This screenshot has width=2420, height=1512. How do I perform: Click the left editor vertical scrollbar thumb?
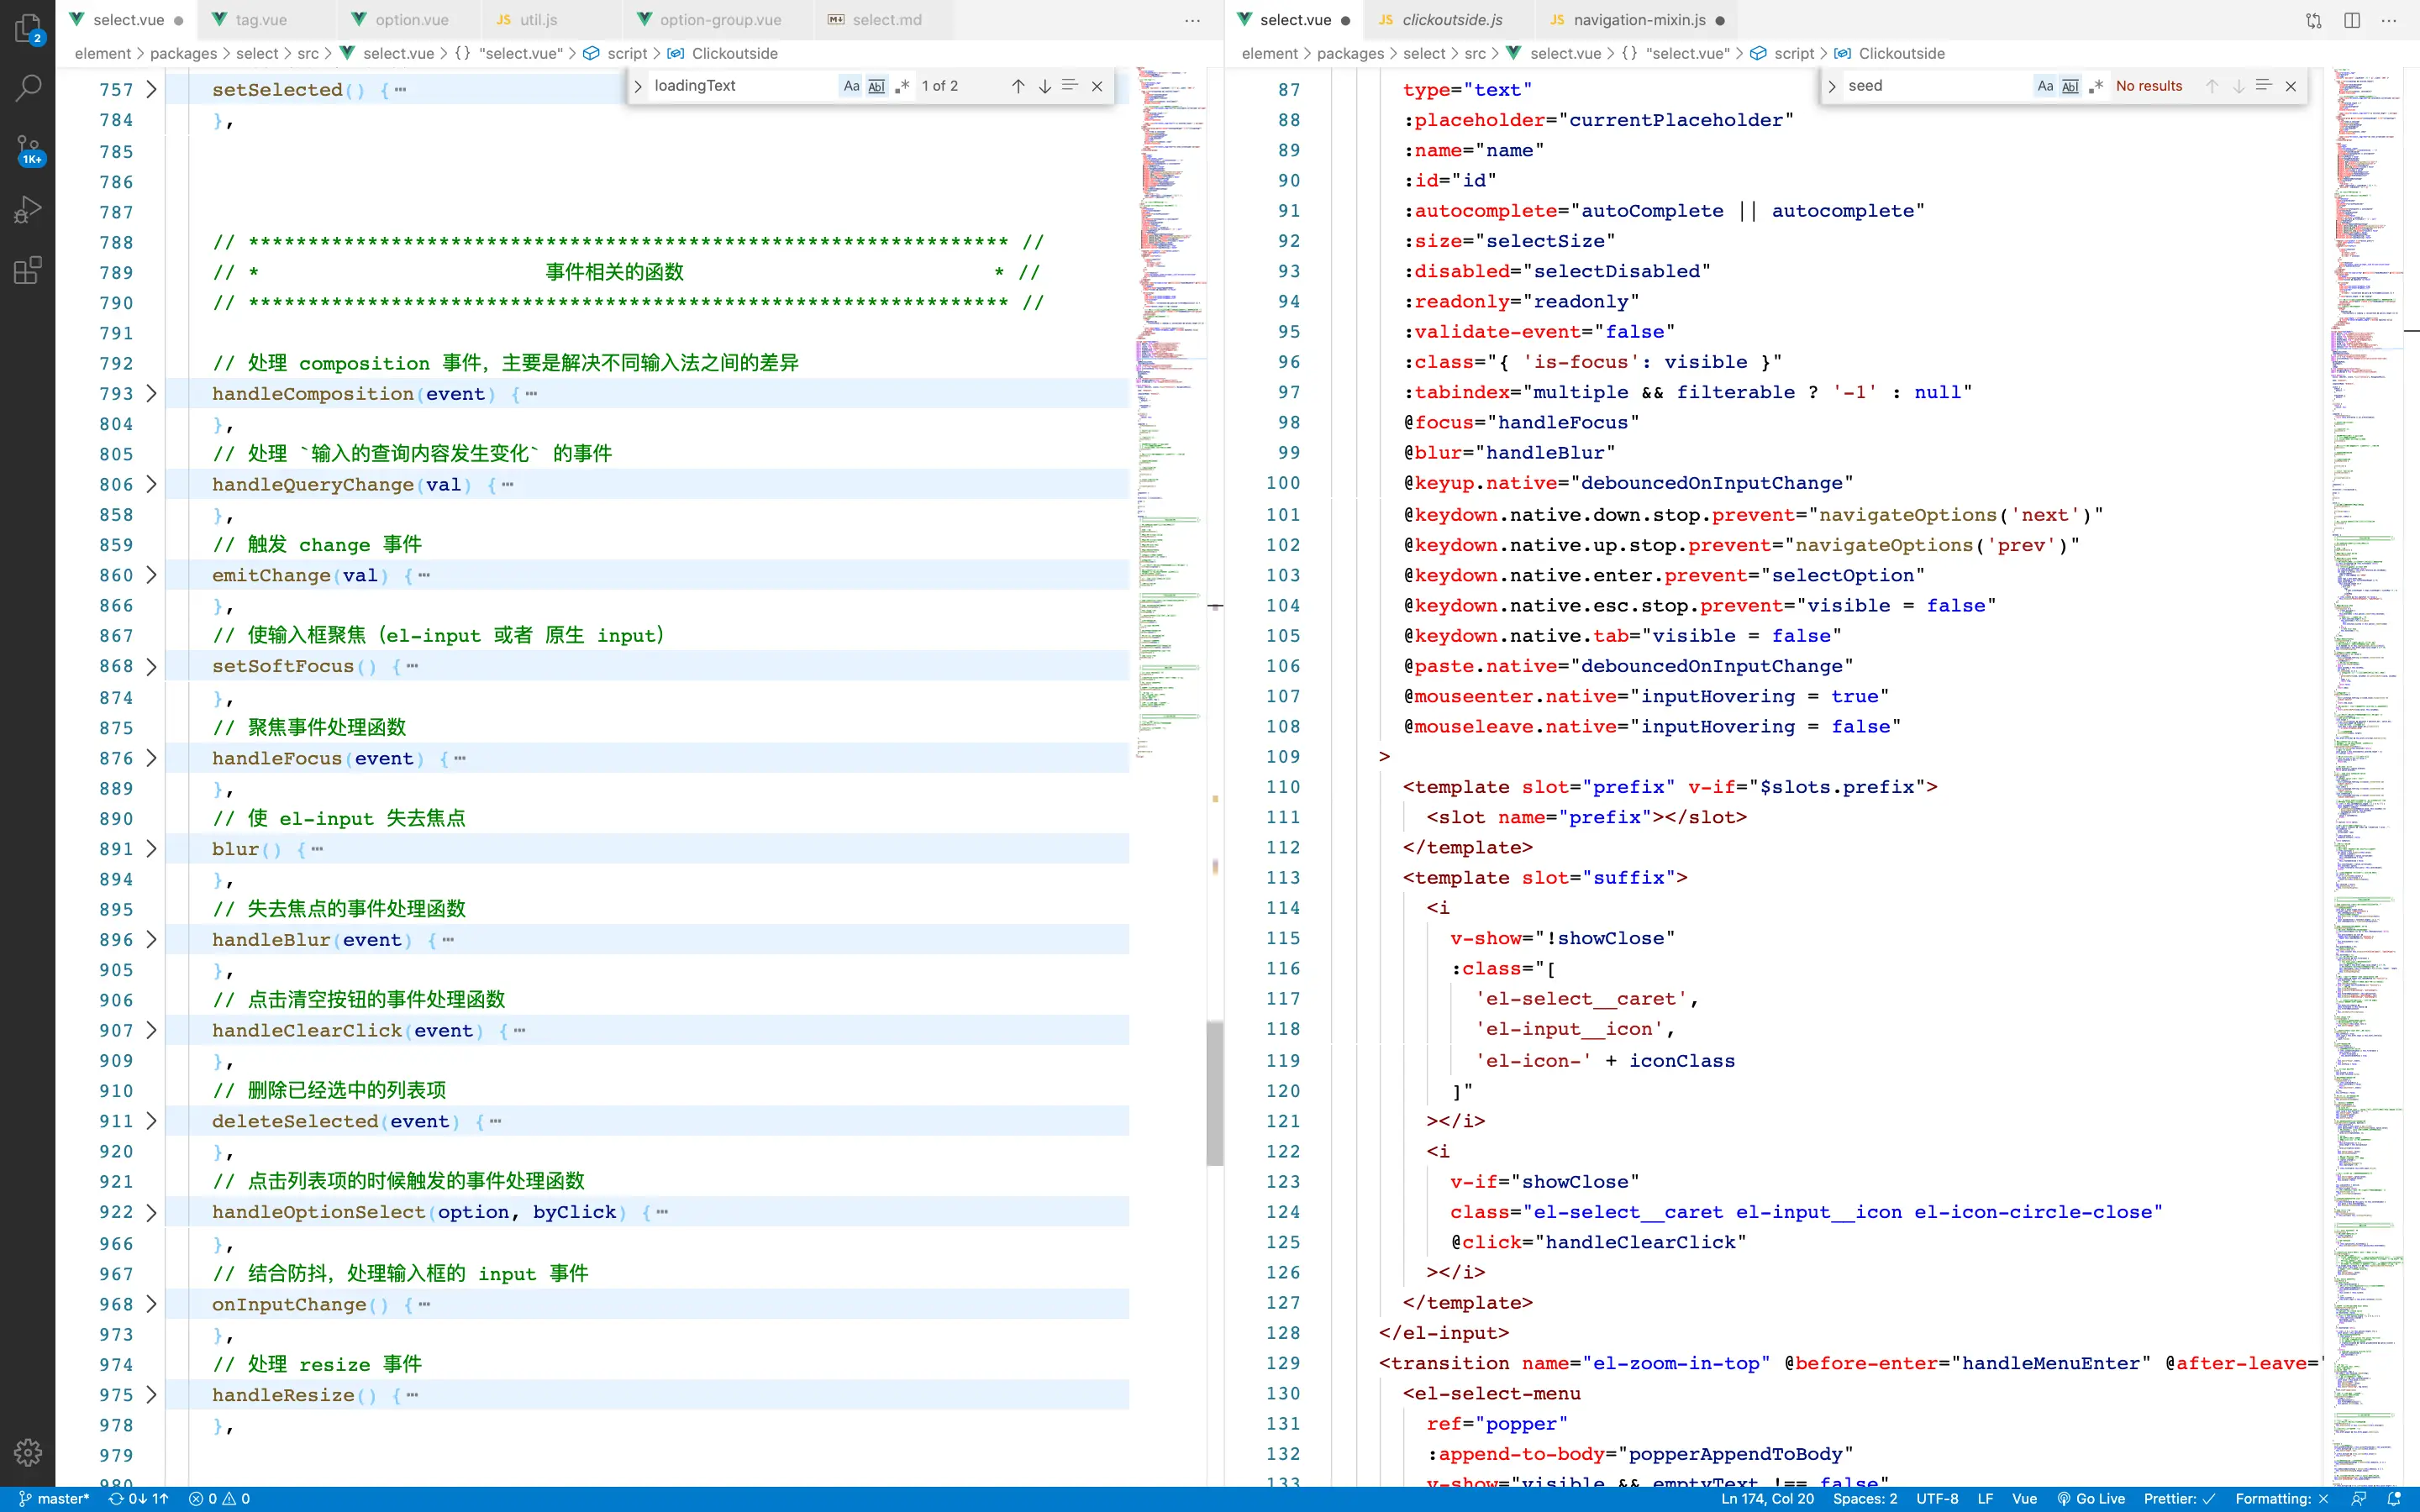click(x=1215, y=1093)
